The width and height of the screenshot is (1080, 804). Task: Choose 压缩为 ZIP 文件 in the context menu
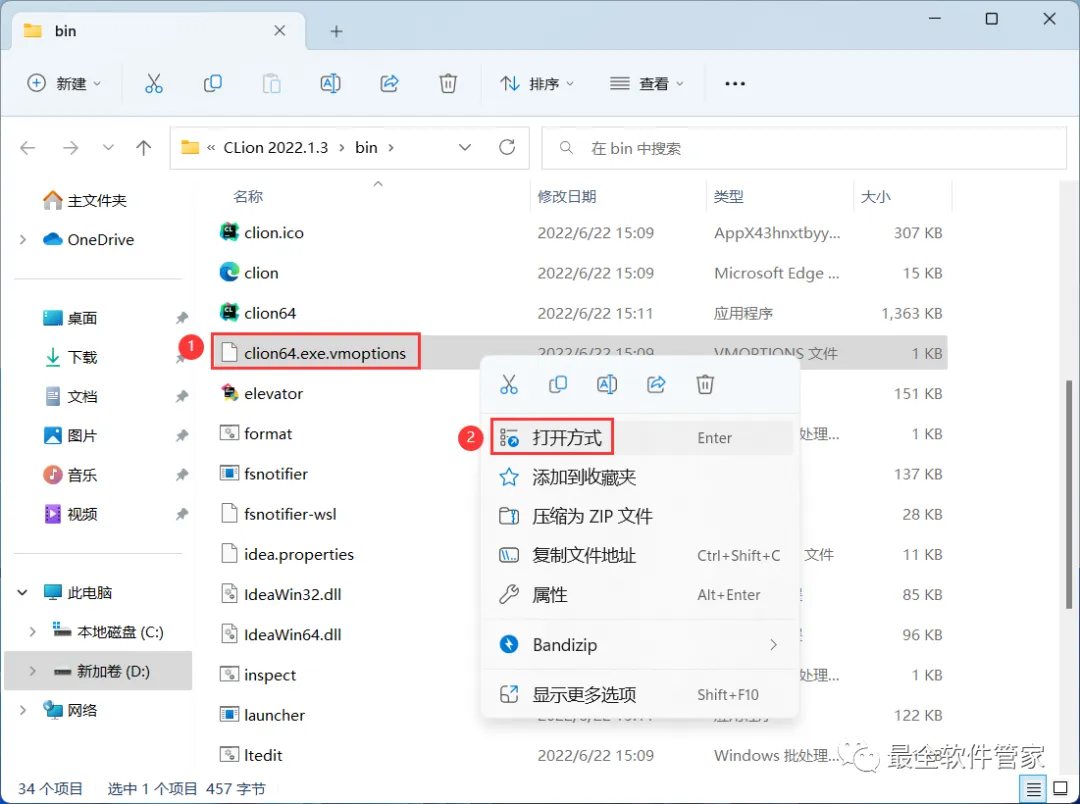(641, 516)
